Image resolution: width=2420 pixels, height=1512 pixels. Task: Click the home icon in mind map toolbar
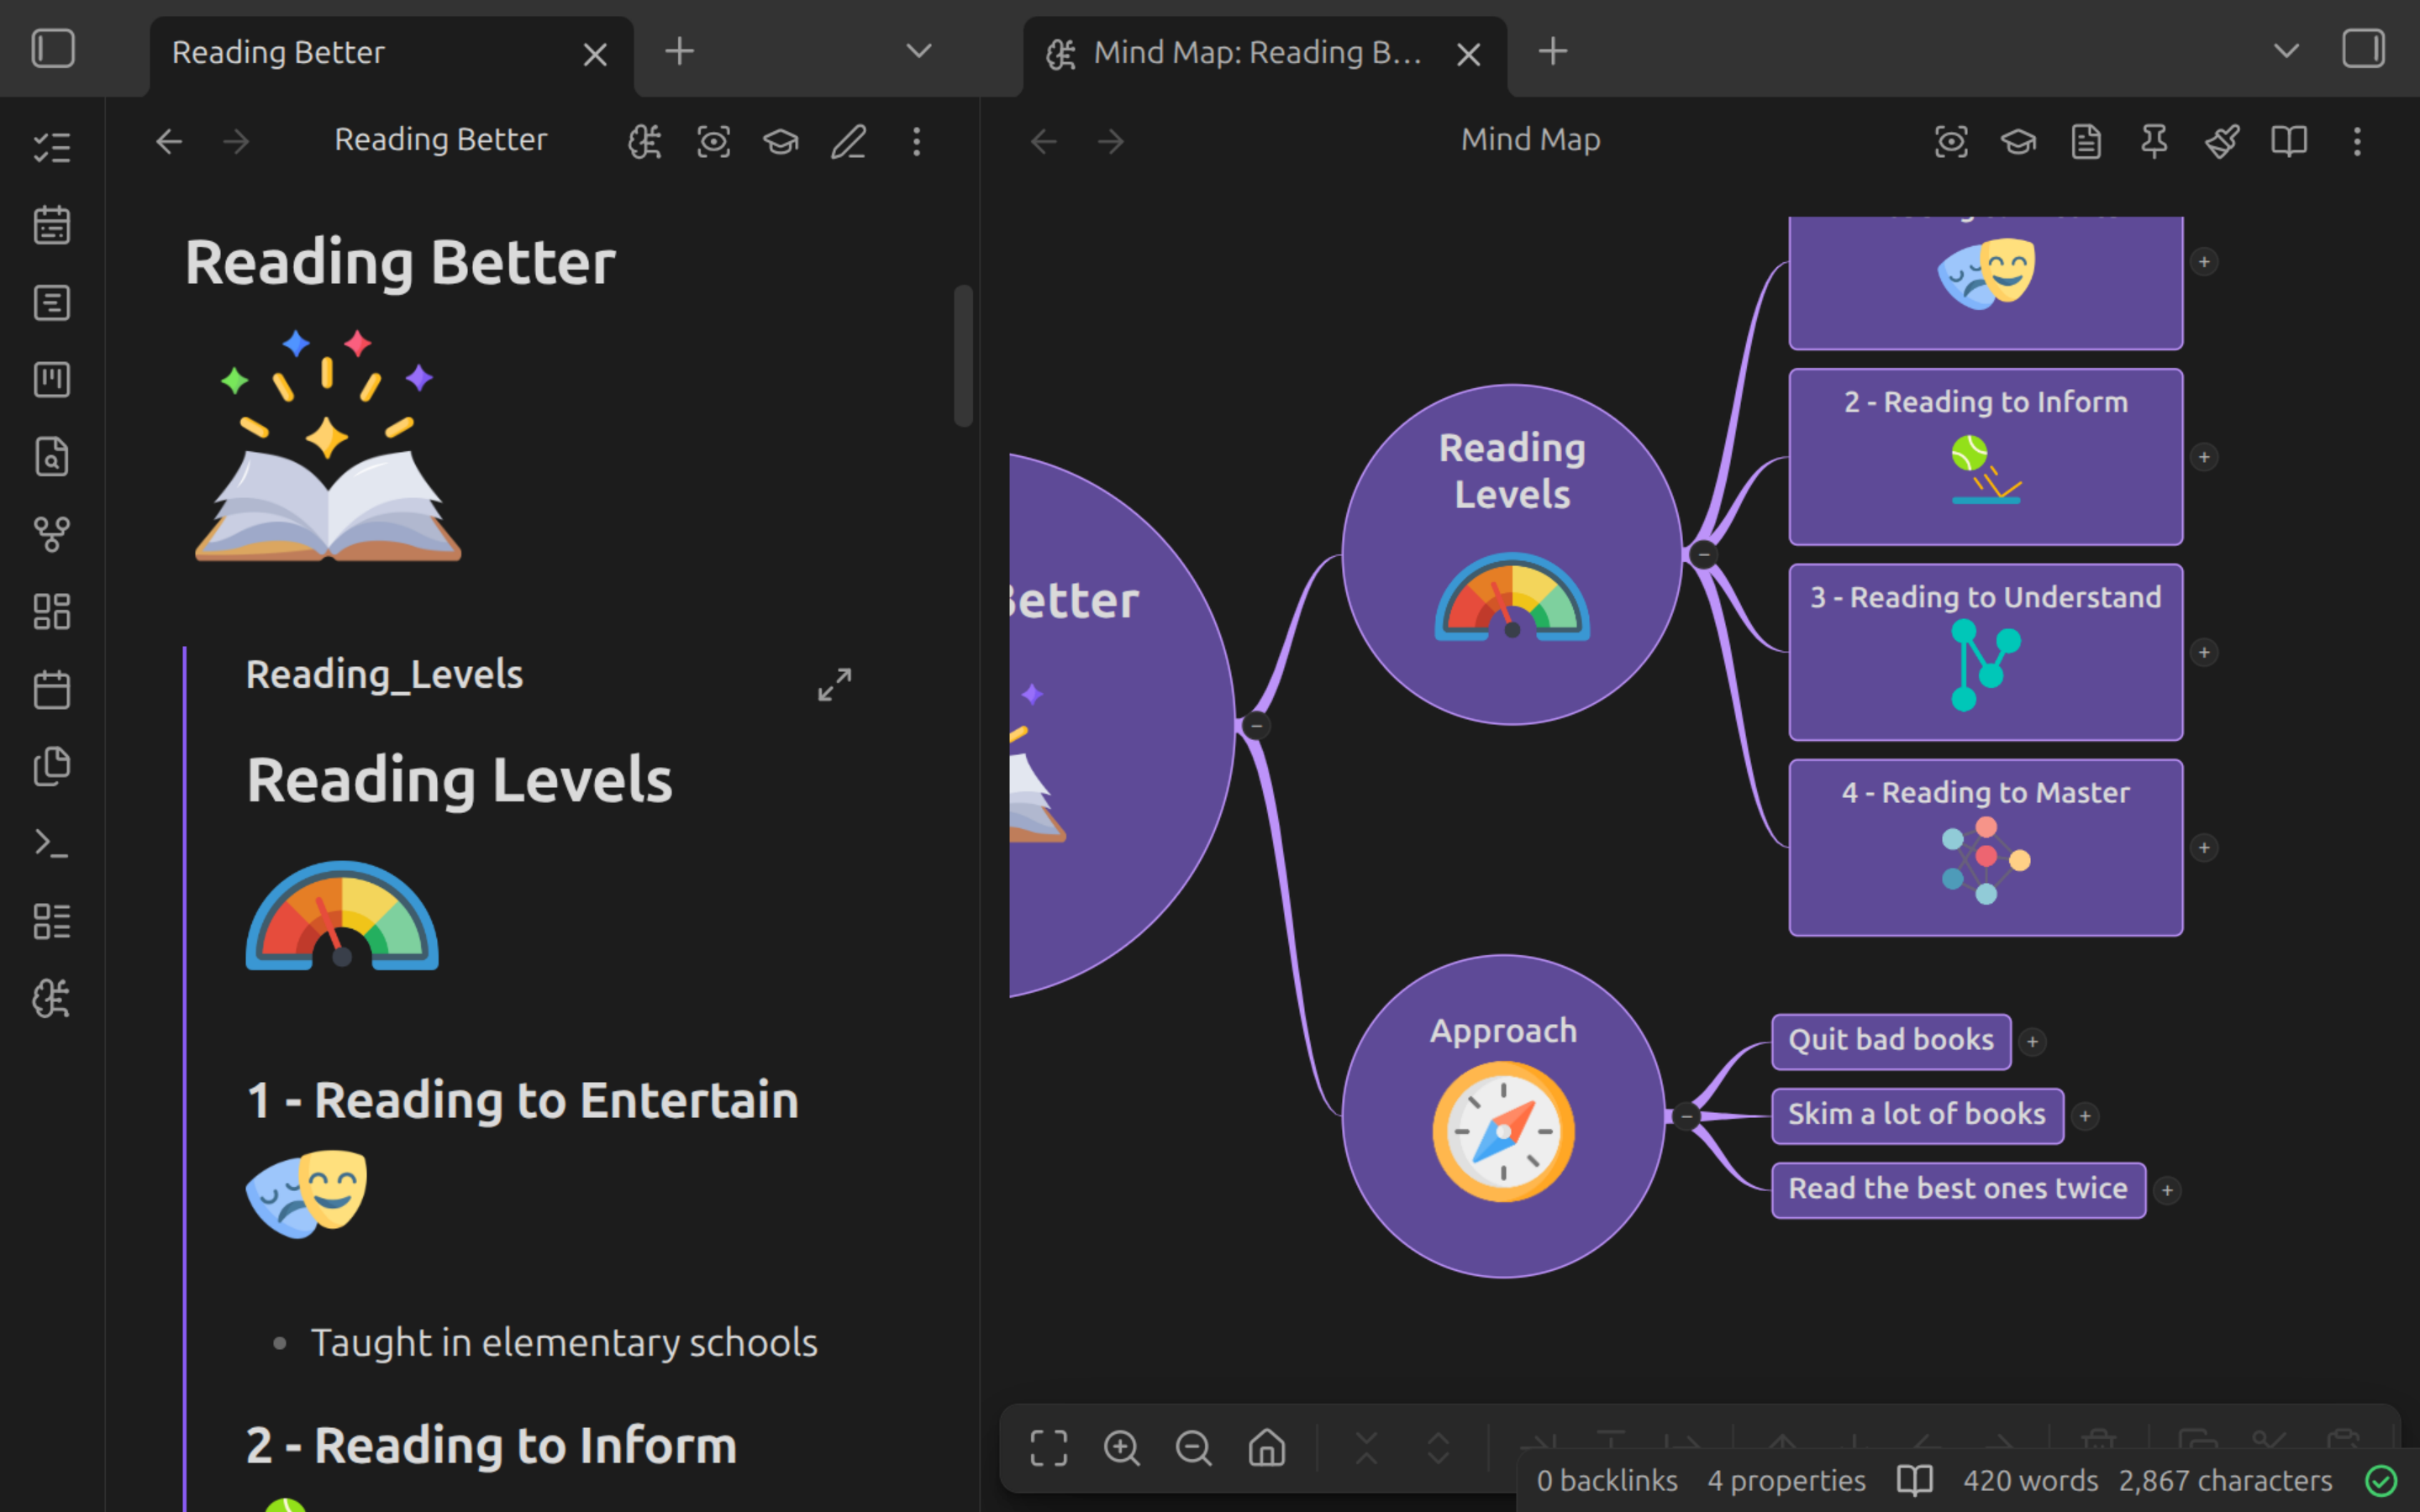click(1267, 1447)
